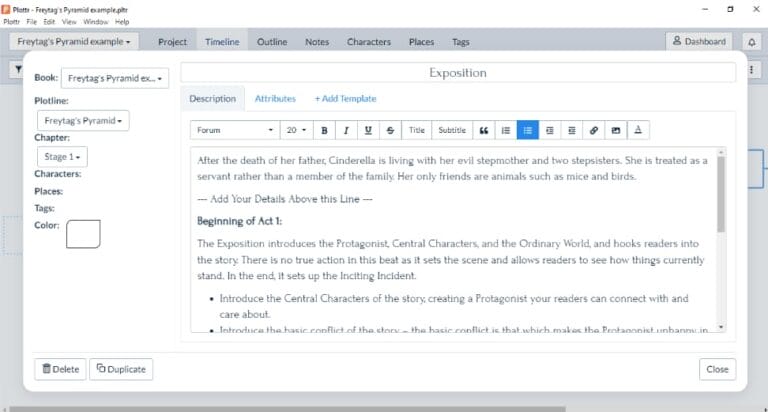Image resolution: width=768 pixels, height=412 pixels.
Task: Toggle italic text formatting
Action: (346, 130)
